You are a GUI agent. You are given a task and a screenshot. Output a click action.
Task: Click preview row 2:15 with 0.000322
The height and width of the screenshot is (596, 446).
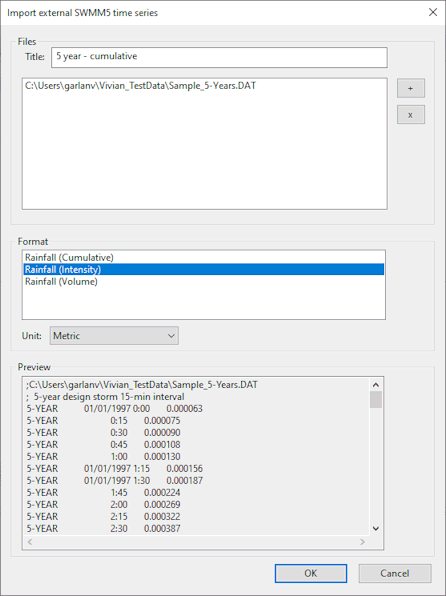pyautogui.click(x=103, y=517)
